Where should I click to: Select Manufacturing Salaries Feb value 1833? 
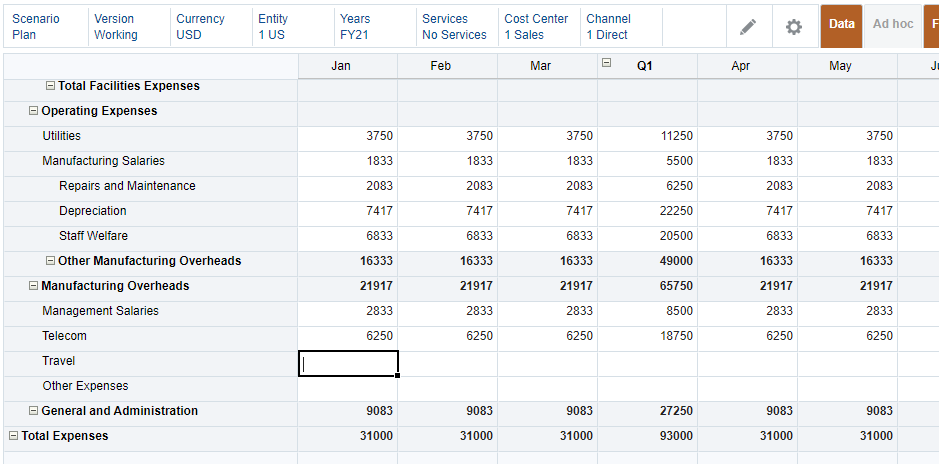point(447,164)
